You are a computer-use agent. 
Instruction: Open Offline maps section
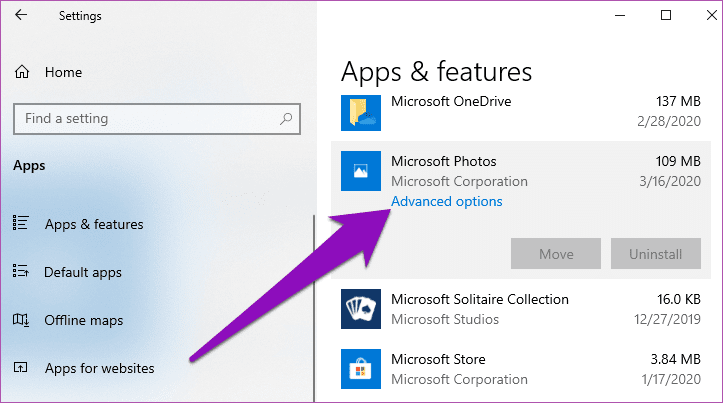[x=84, y=320]
